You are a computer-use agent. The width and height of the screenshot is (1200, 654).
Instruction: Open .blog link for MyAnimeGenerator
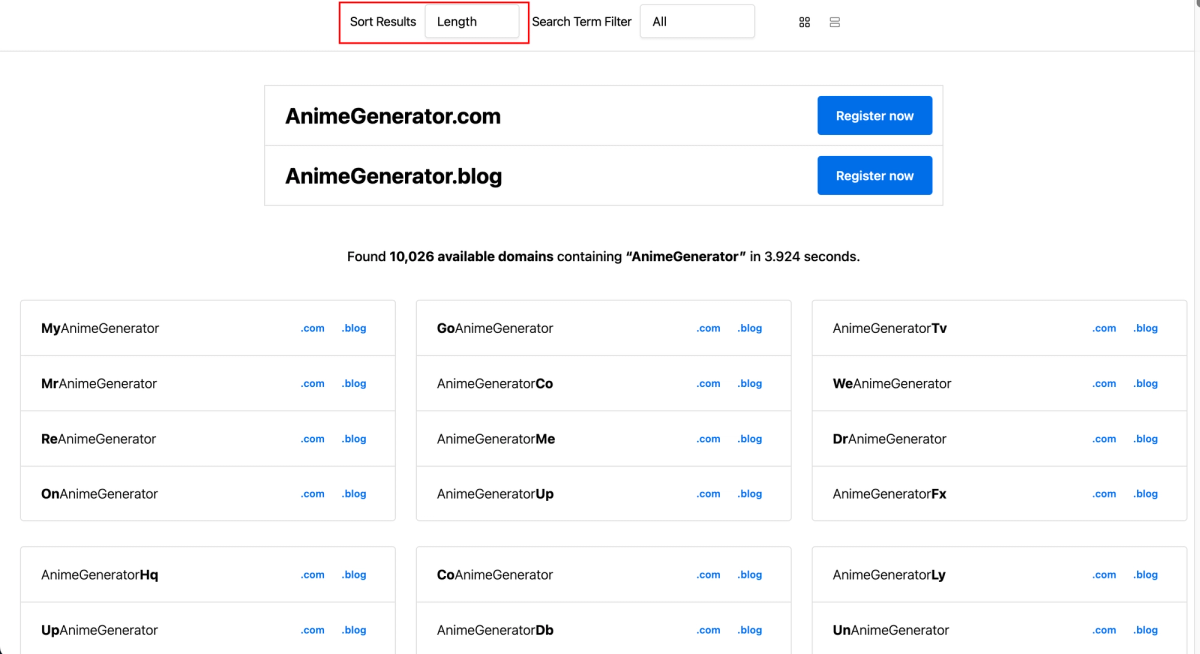[x=354, y=328]
